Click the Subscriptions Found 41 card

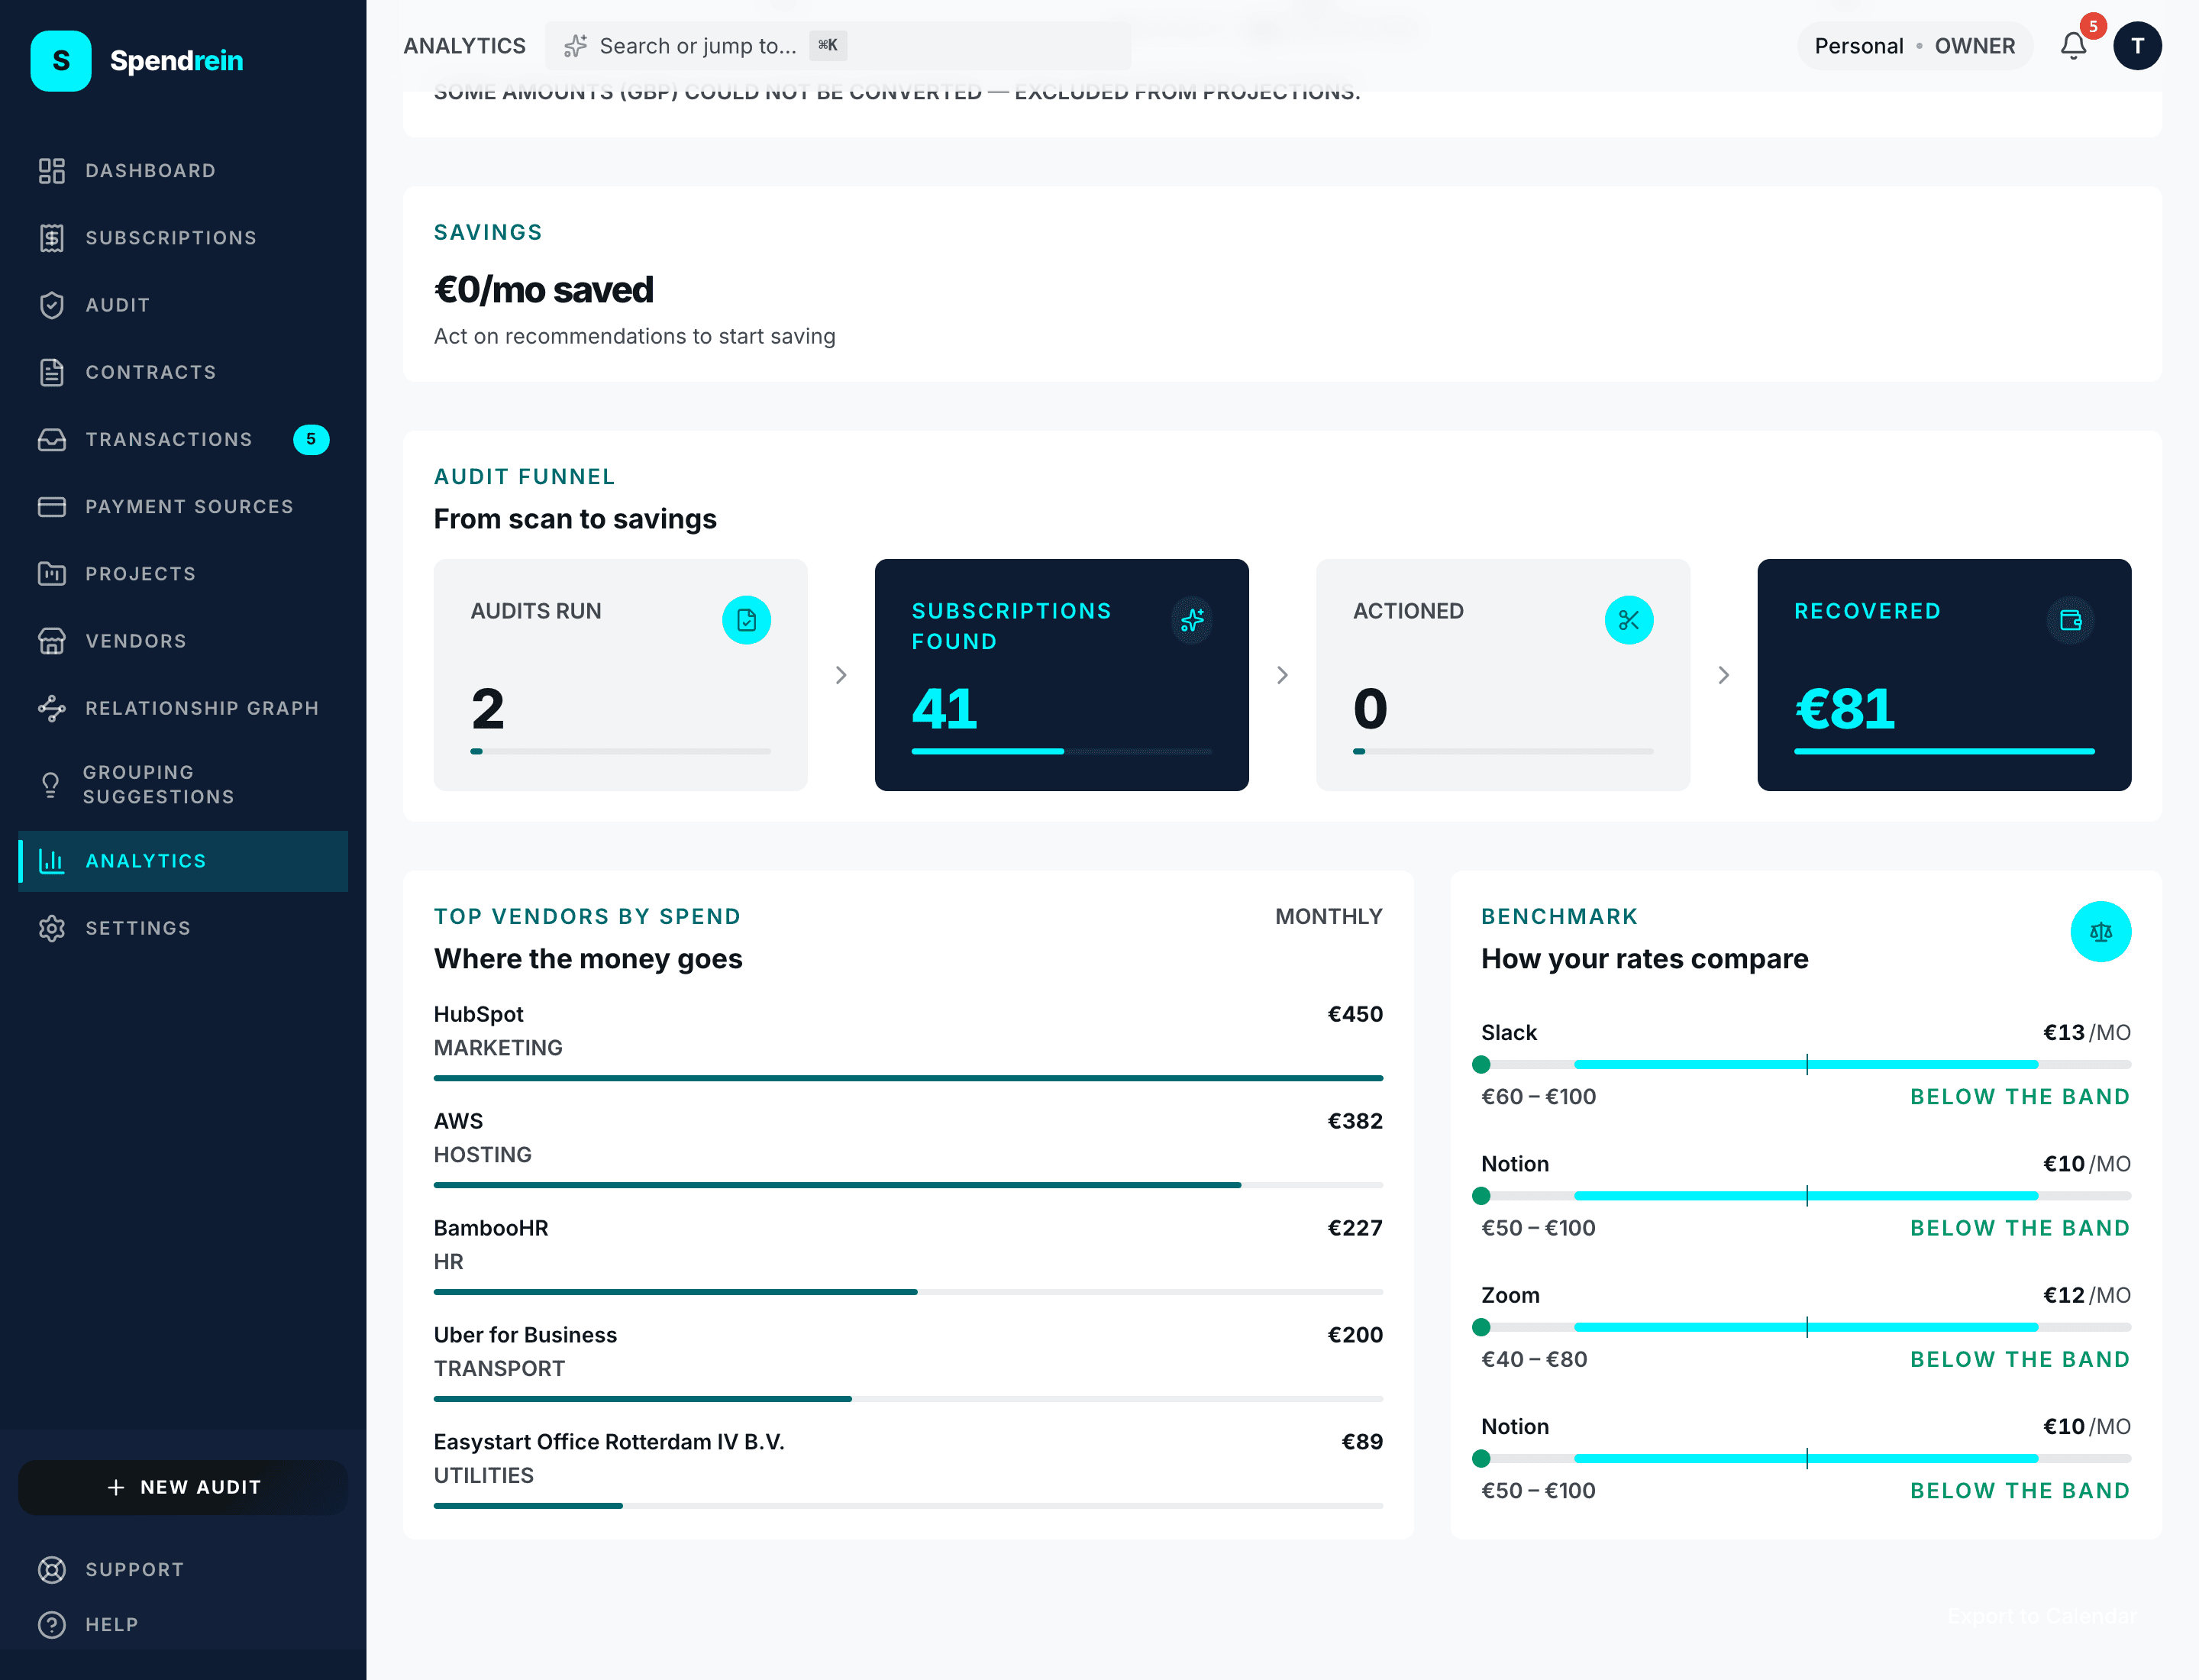click(x=1062, y=675)
